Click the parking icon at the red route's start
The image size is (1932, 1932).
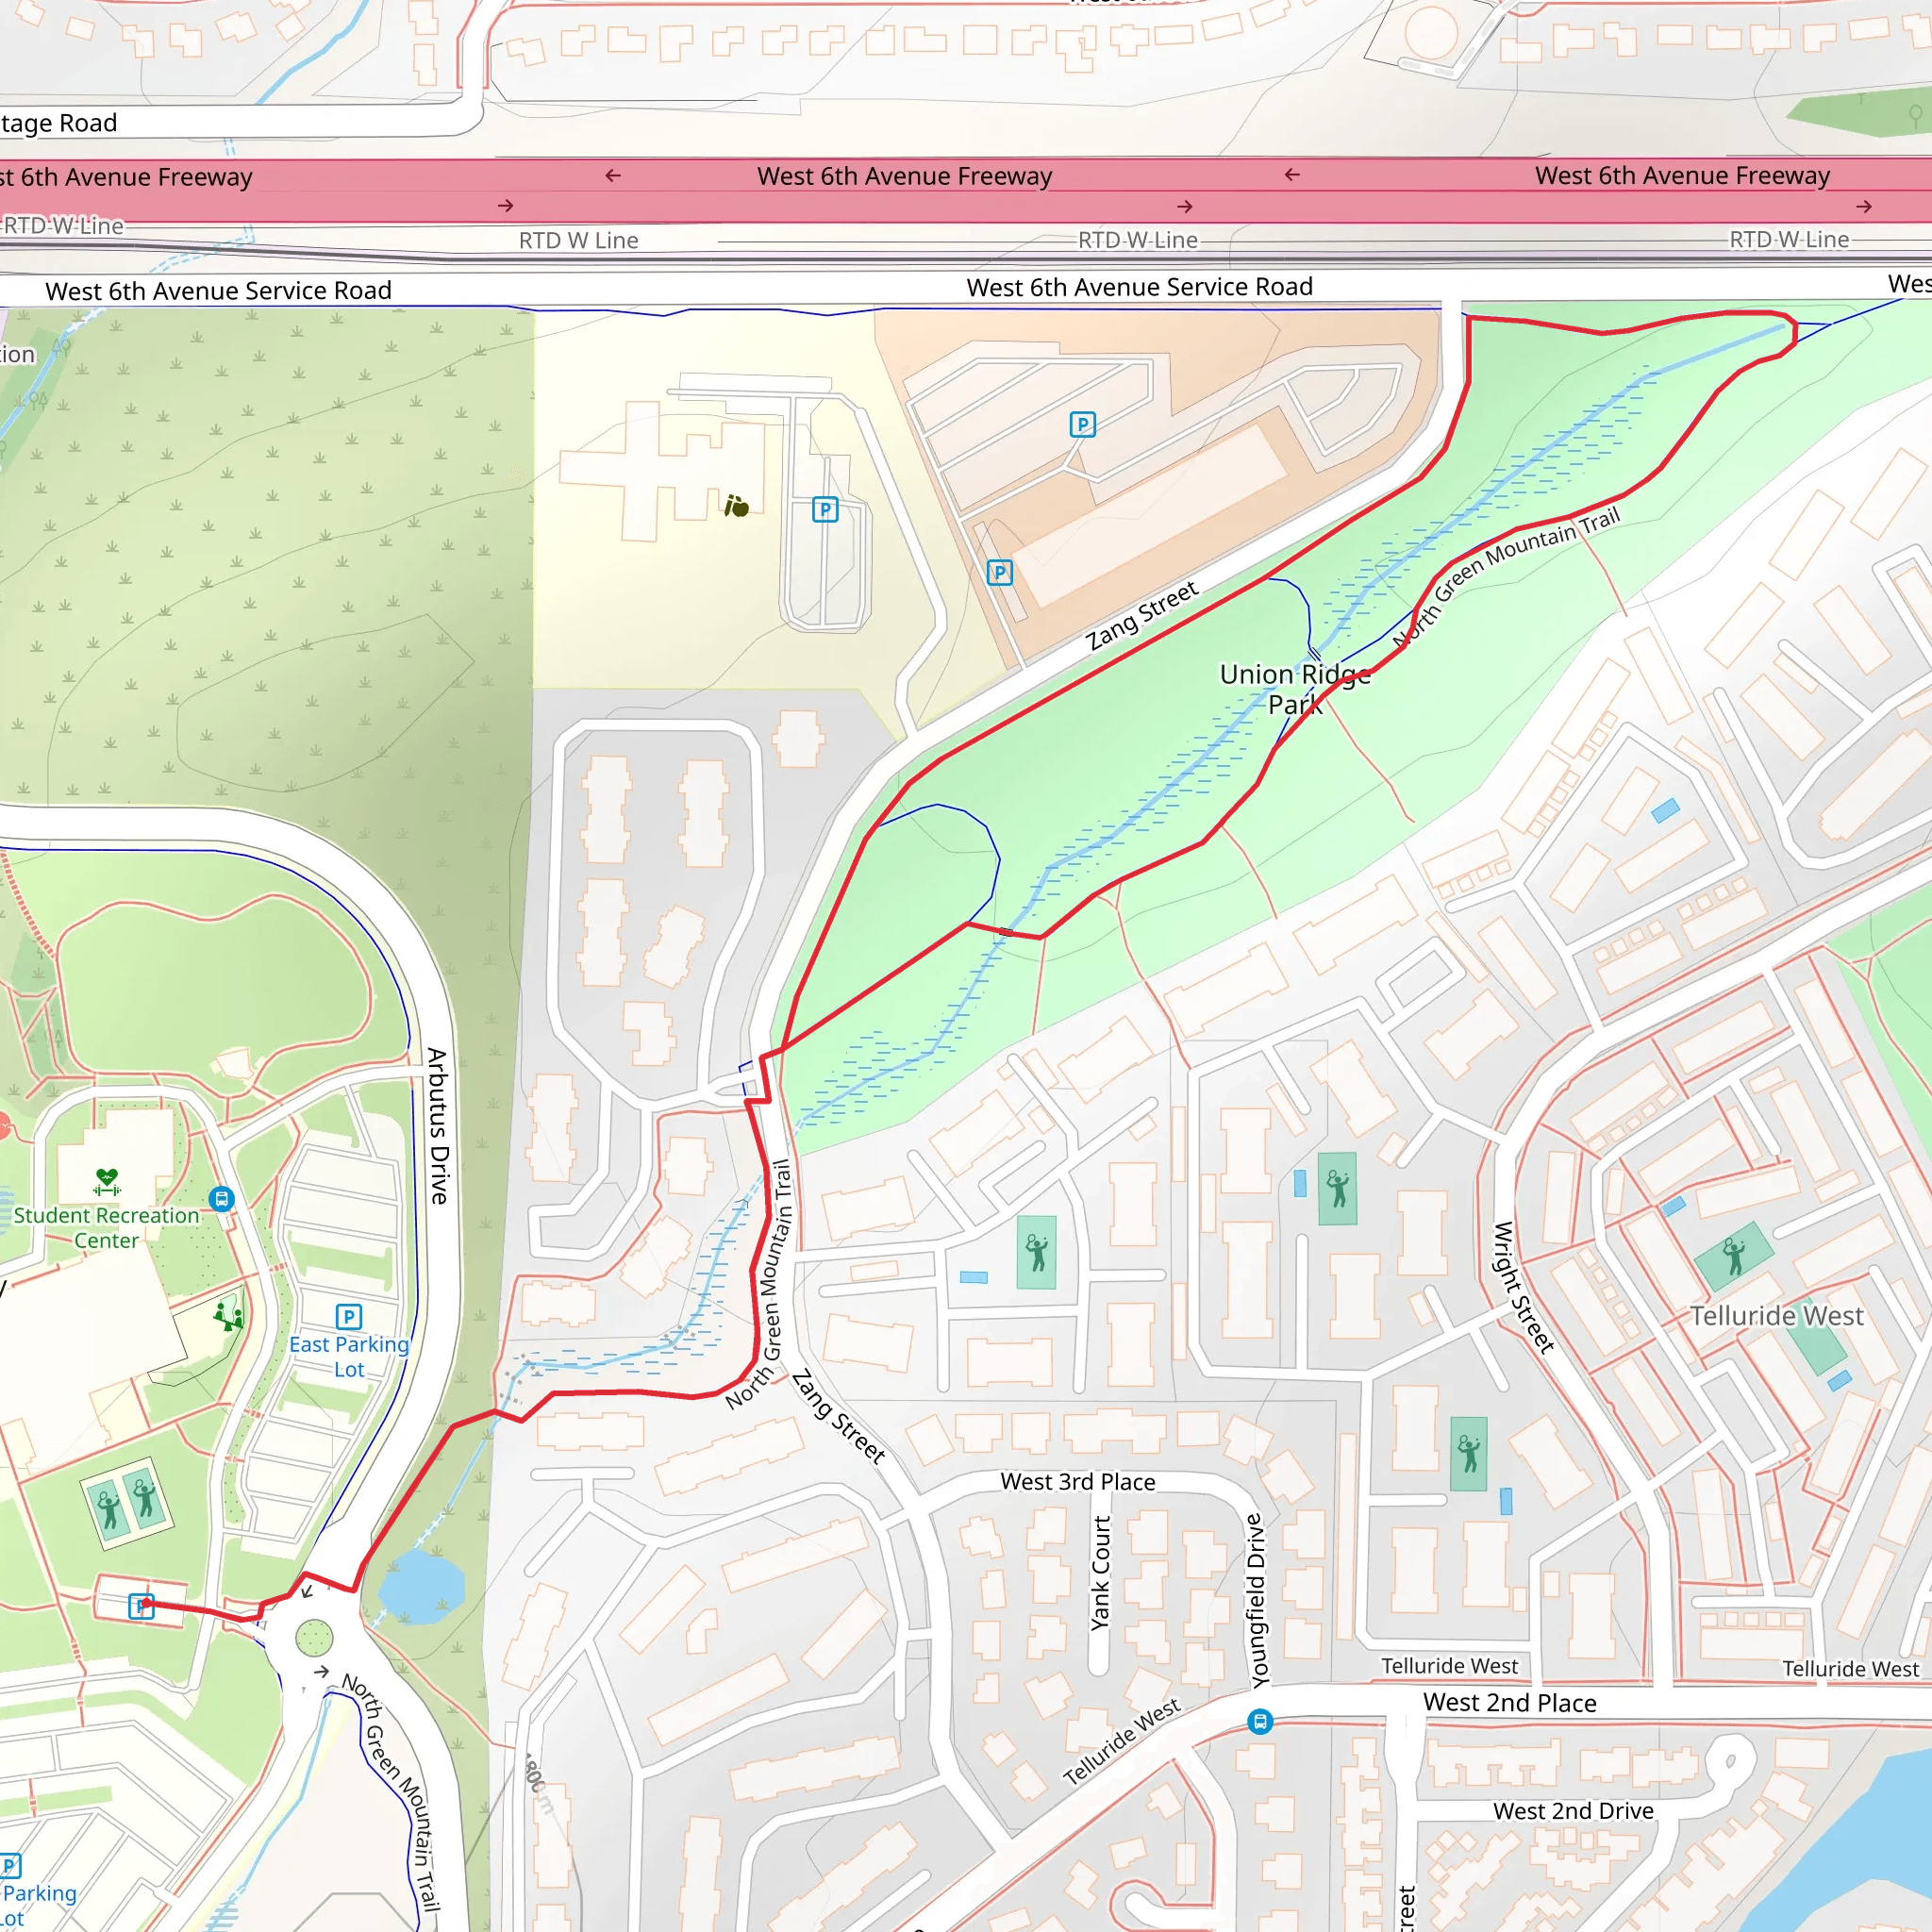[x=142, y=1607]
